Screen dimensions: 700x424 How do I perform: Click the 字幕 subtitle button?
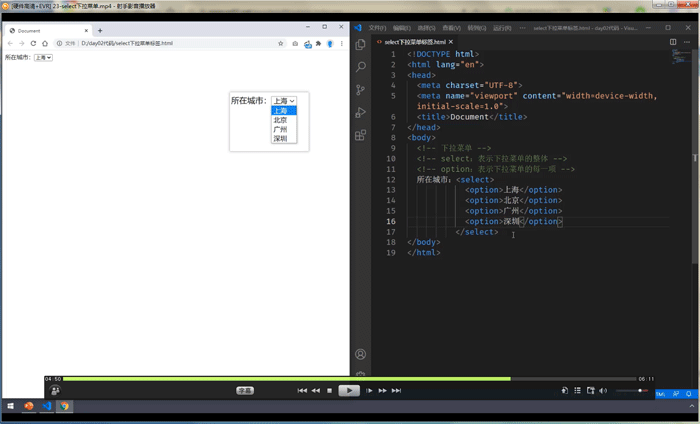pos(245,390)
